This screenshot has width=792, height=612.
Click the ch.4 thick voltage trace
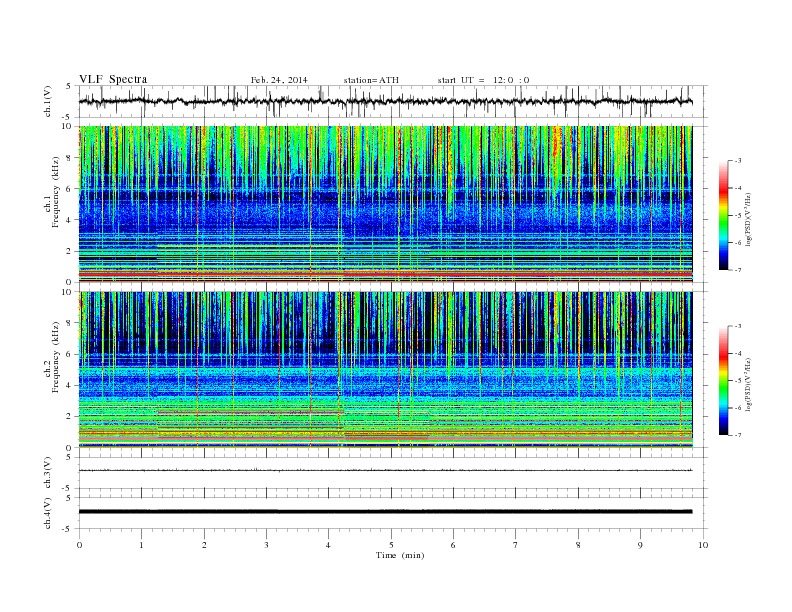pyautogui.click(x=385, y=512)
